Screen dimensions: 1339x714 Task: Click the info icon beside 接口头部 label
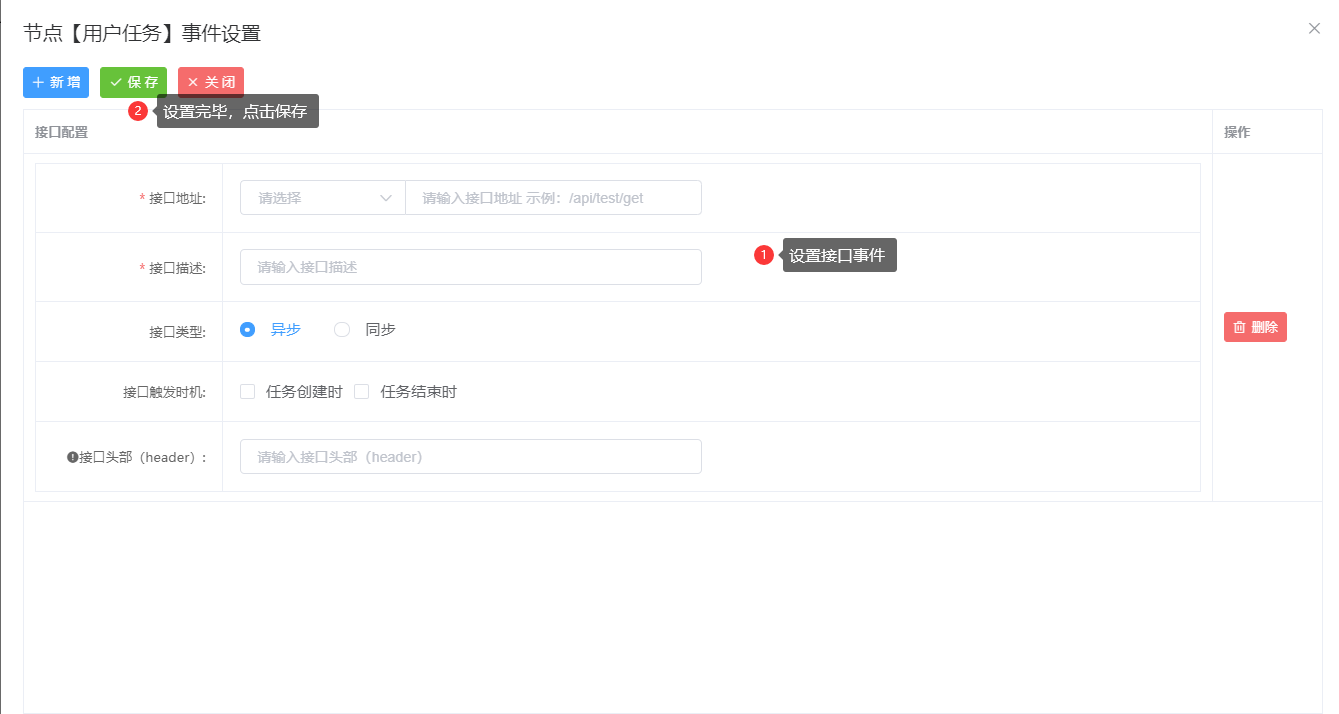click(x=73, y=457)
